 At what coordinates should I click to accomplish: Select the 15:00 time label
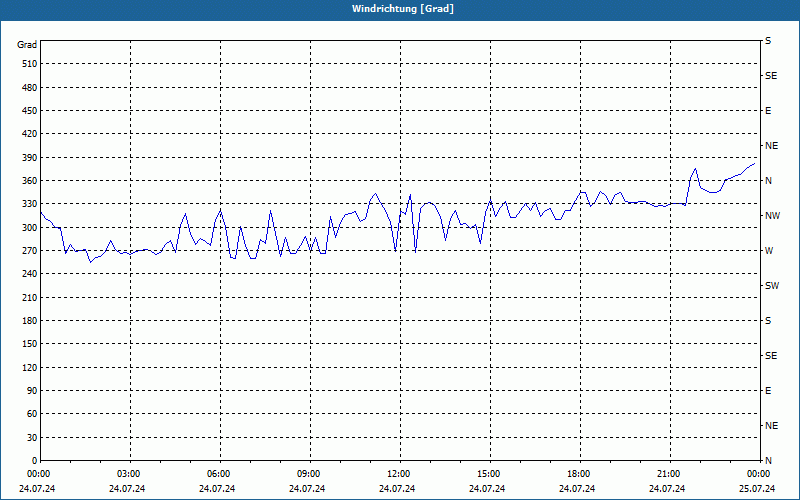[x=489, y=474]
